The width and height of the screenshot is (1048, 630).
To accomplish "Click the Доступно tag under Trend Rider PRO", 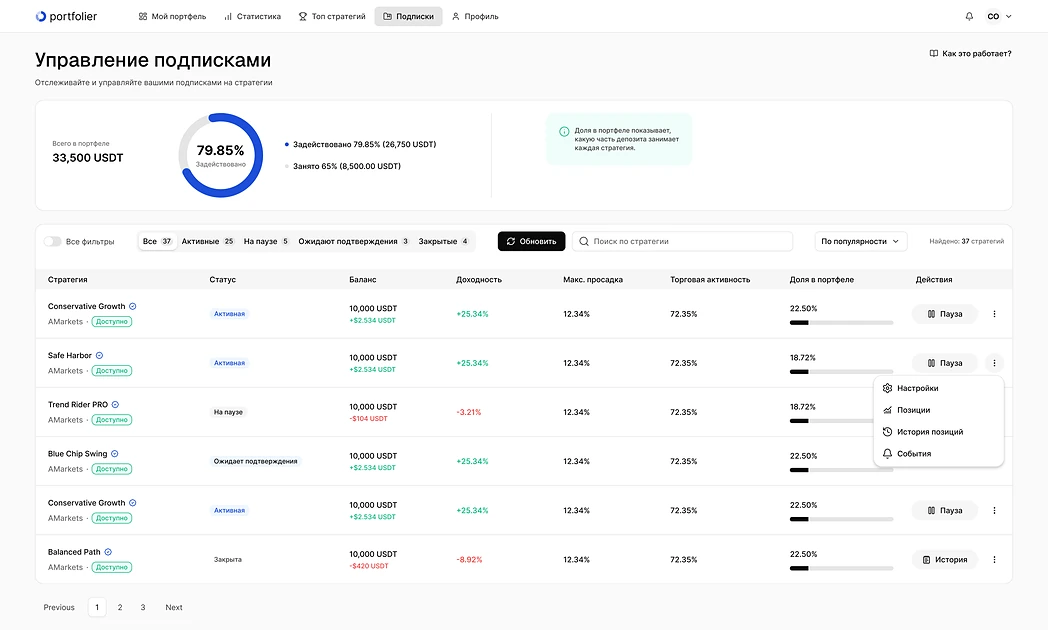I will tap(112, 420).
